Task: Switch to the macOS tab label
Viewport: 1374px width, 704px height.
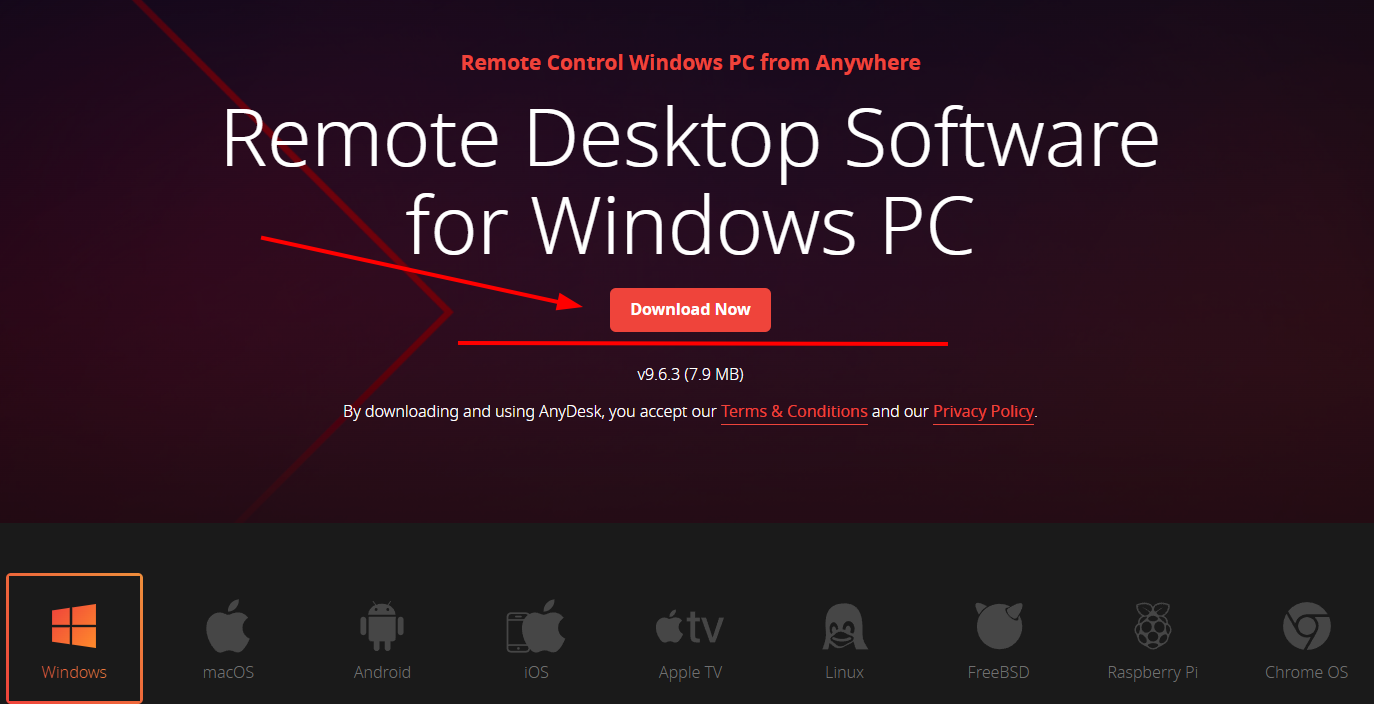Action: point(228,672)
